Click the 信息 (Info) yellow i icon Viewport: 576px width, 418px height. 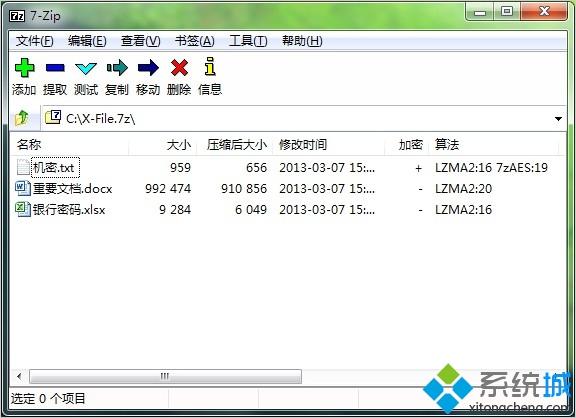[x=210, y=66]
